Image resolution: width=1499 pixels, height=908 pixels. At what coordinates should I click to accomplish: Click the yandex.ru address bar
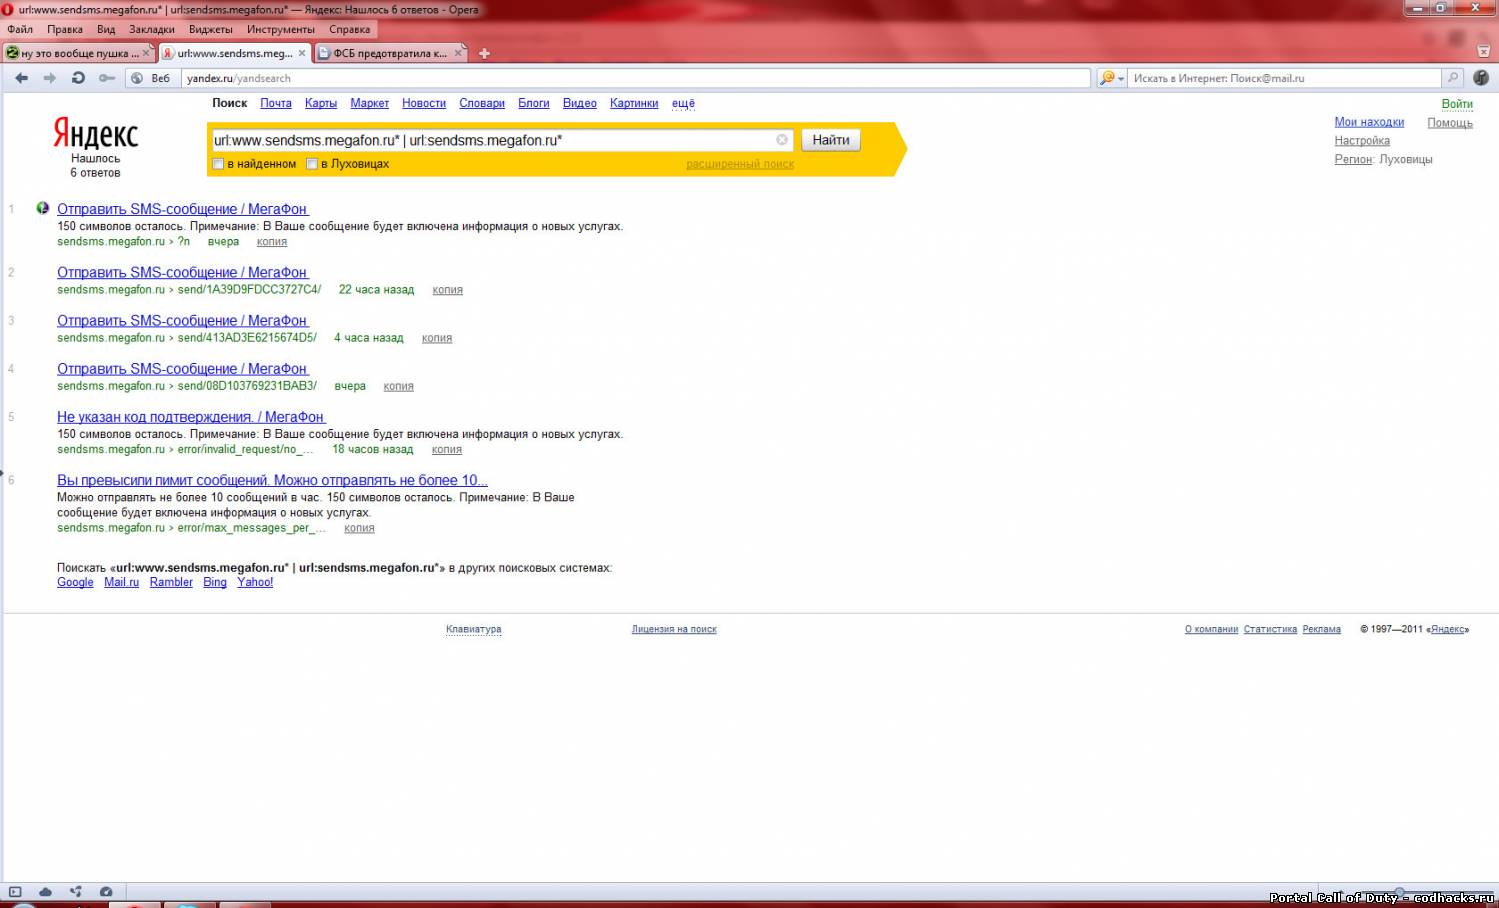coord(636,78)
